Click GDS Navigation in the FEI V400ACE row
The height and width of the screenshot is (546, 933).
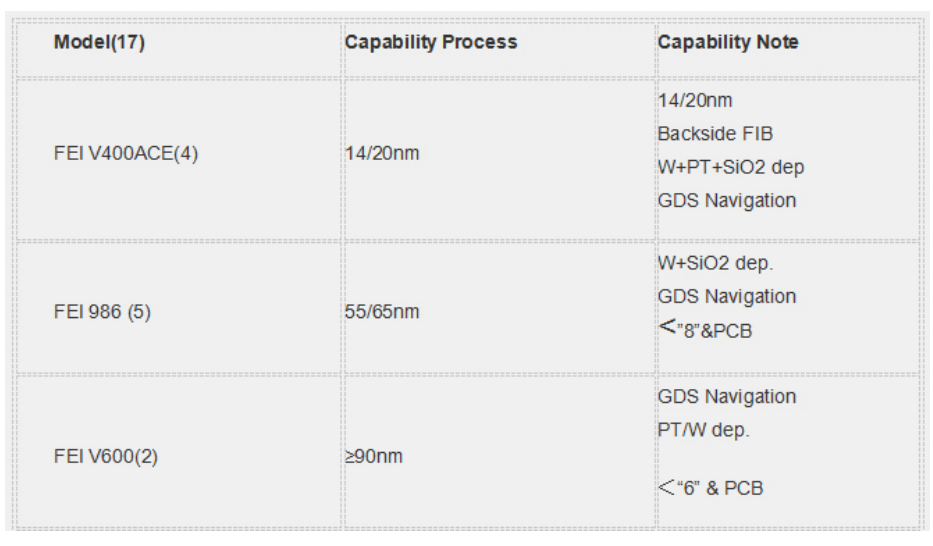[x=727, y=200]
